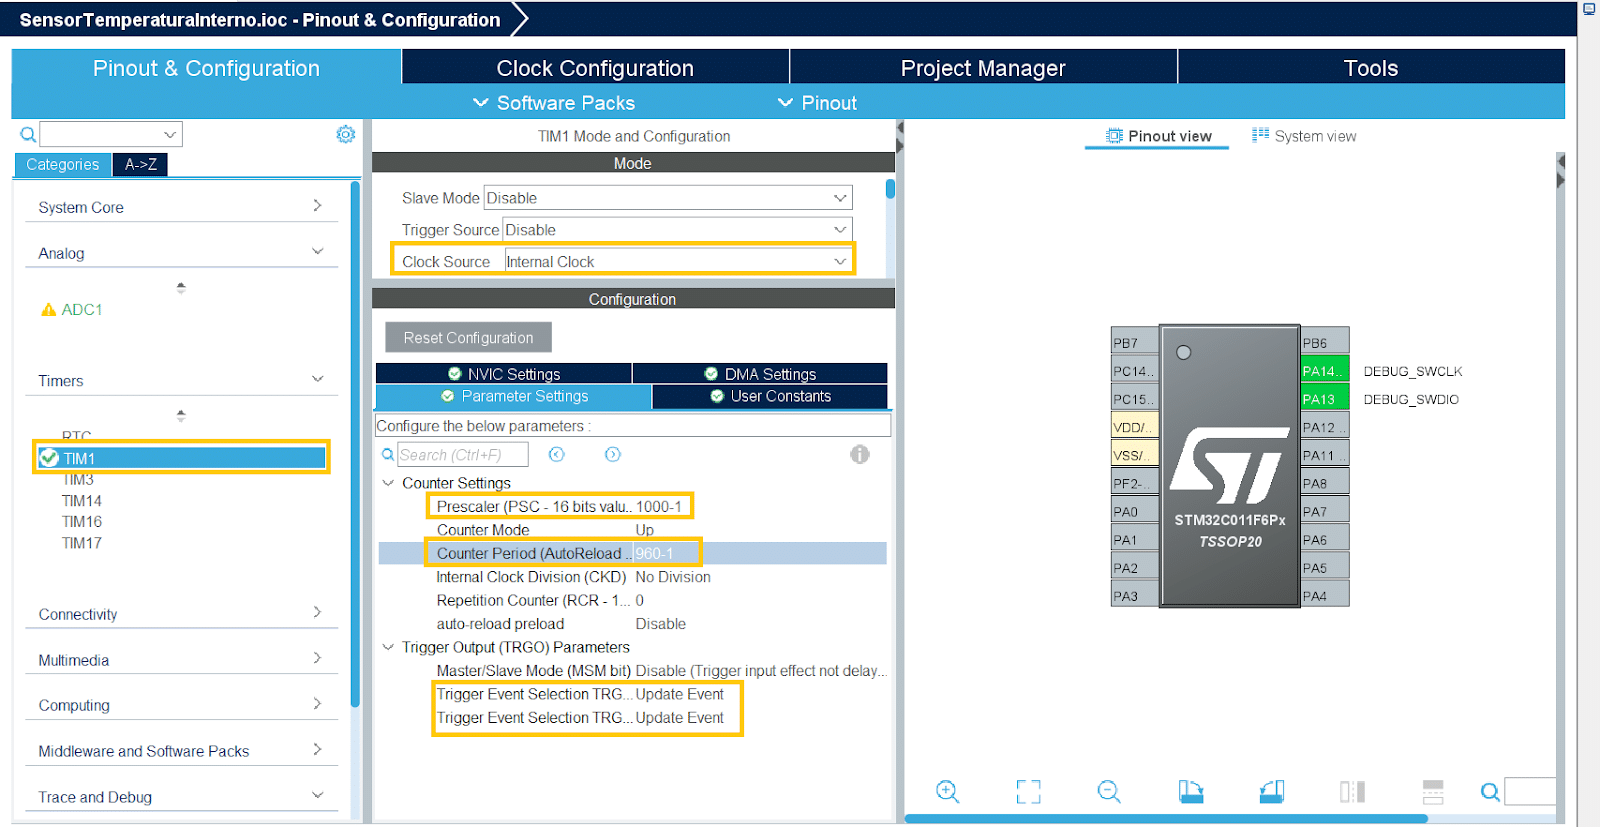Screen dimensions: 1600x827
Task: Open the Clock Configuration tab
Action: 595,68
